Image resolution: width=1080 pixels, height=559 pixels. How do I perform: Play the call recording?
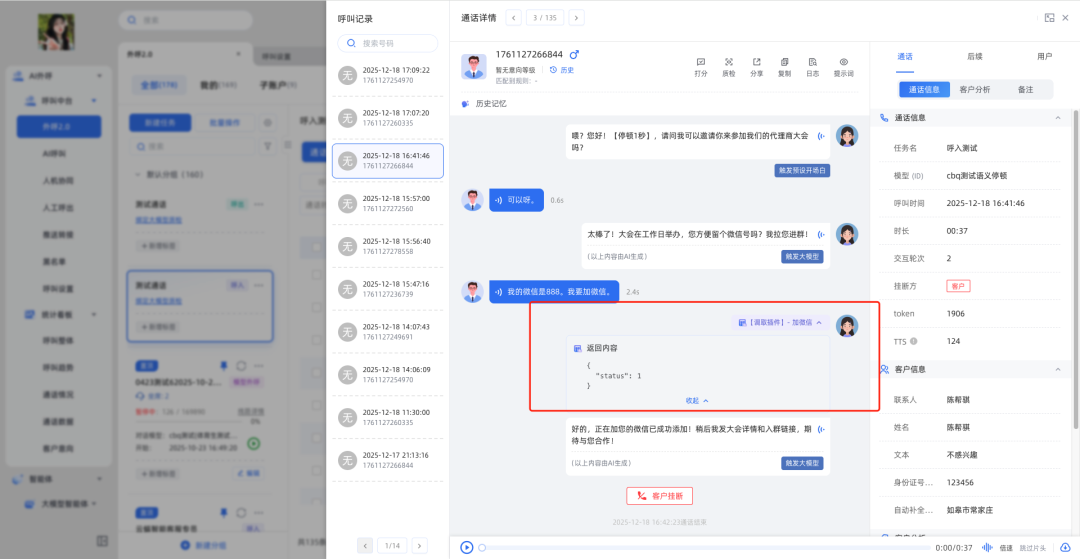pyautogui.click(x=466, y=547)
